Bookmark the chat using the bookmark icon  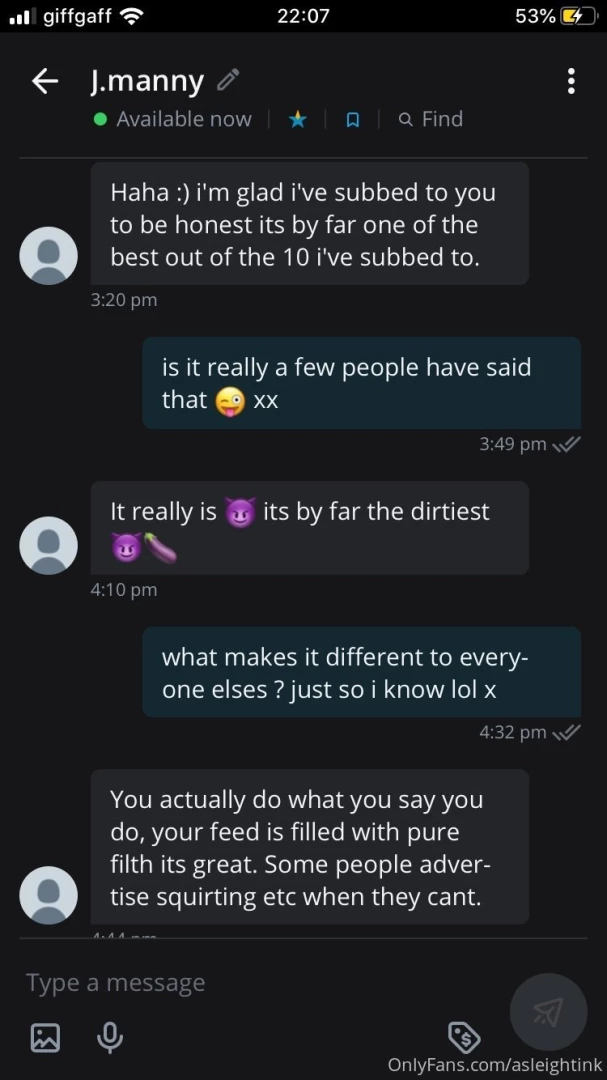[x=351, y=119]
